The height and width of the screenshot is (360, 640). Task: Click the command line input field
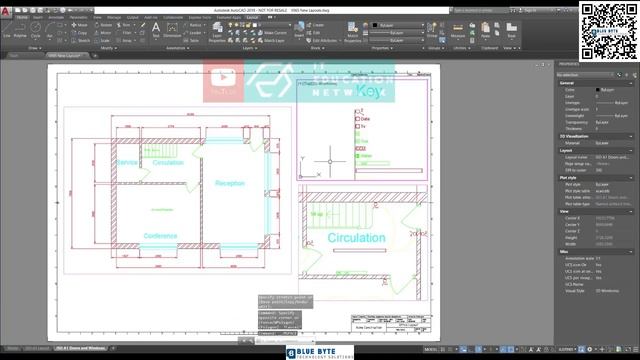coord(286,340)
